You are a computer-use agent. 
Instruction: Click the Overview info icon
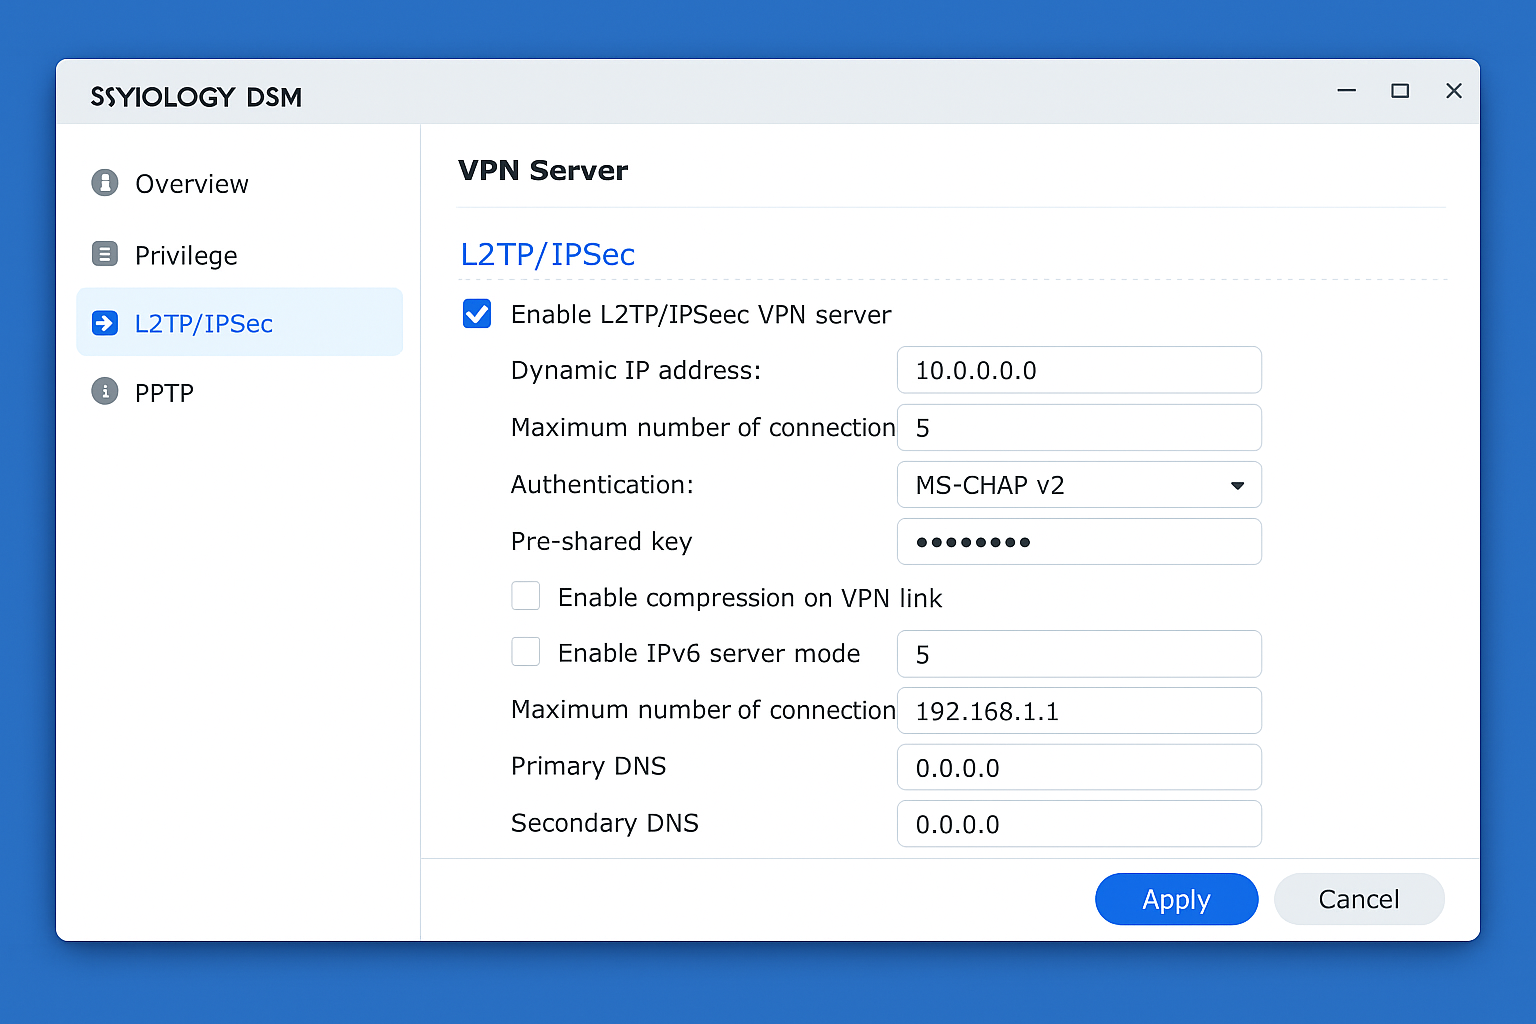(x=105, y=183)
